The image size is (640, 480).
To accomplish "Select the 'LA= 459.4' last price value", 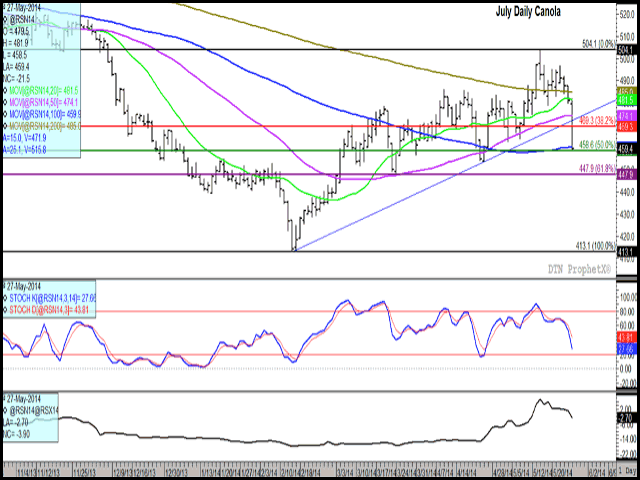I will pyautogui.click(x=17, y=67).
